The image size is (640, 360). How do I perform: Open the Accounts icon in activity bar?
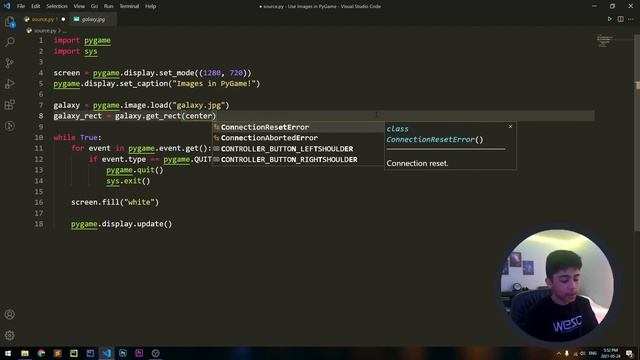[x=10, y=314]
